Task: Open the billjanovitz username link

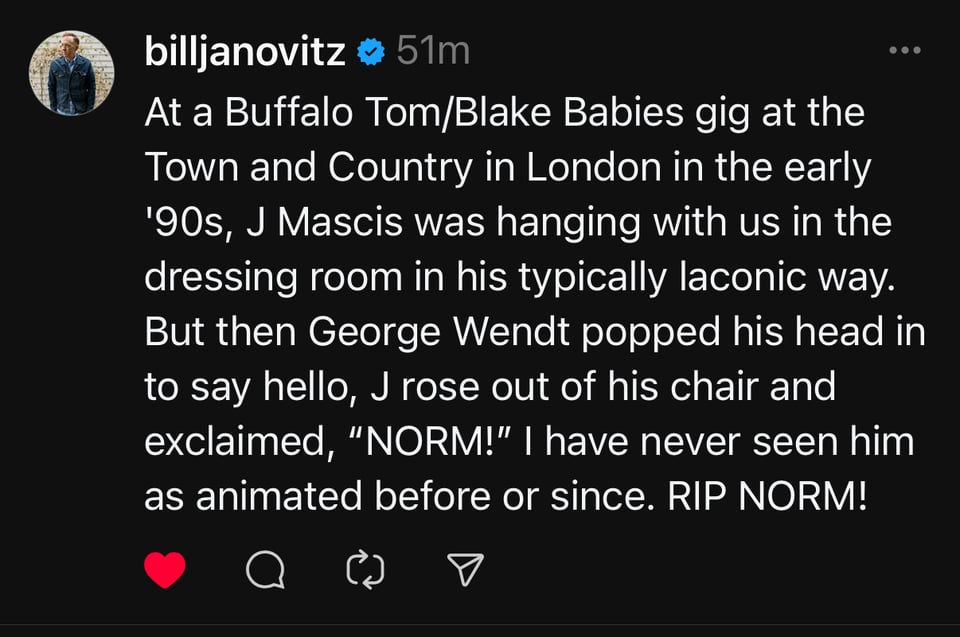Action: [x=245, y=52]
